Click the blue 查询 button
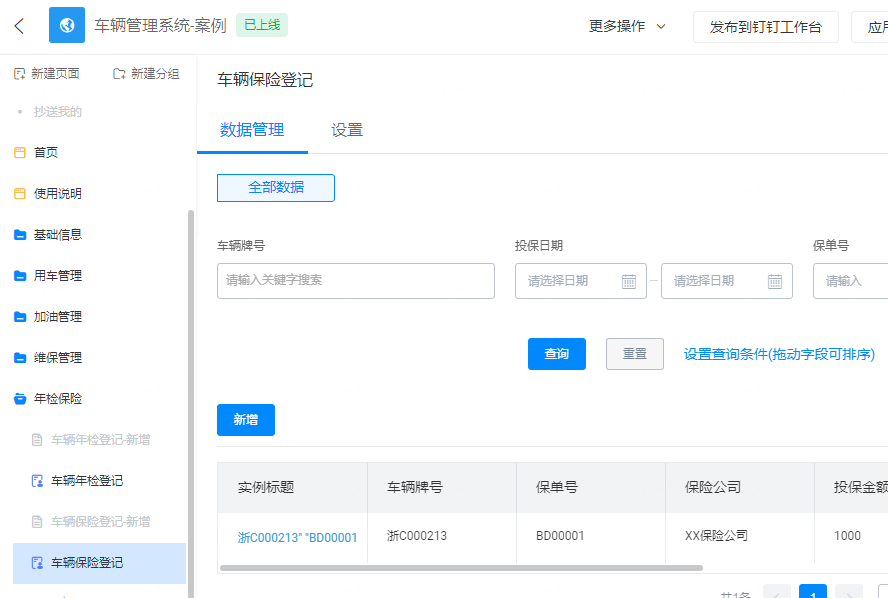 [x=557, y=354]
